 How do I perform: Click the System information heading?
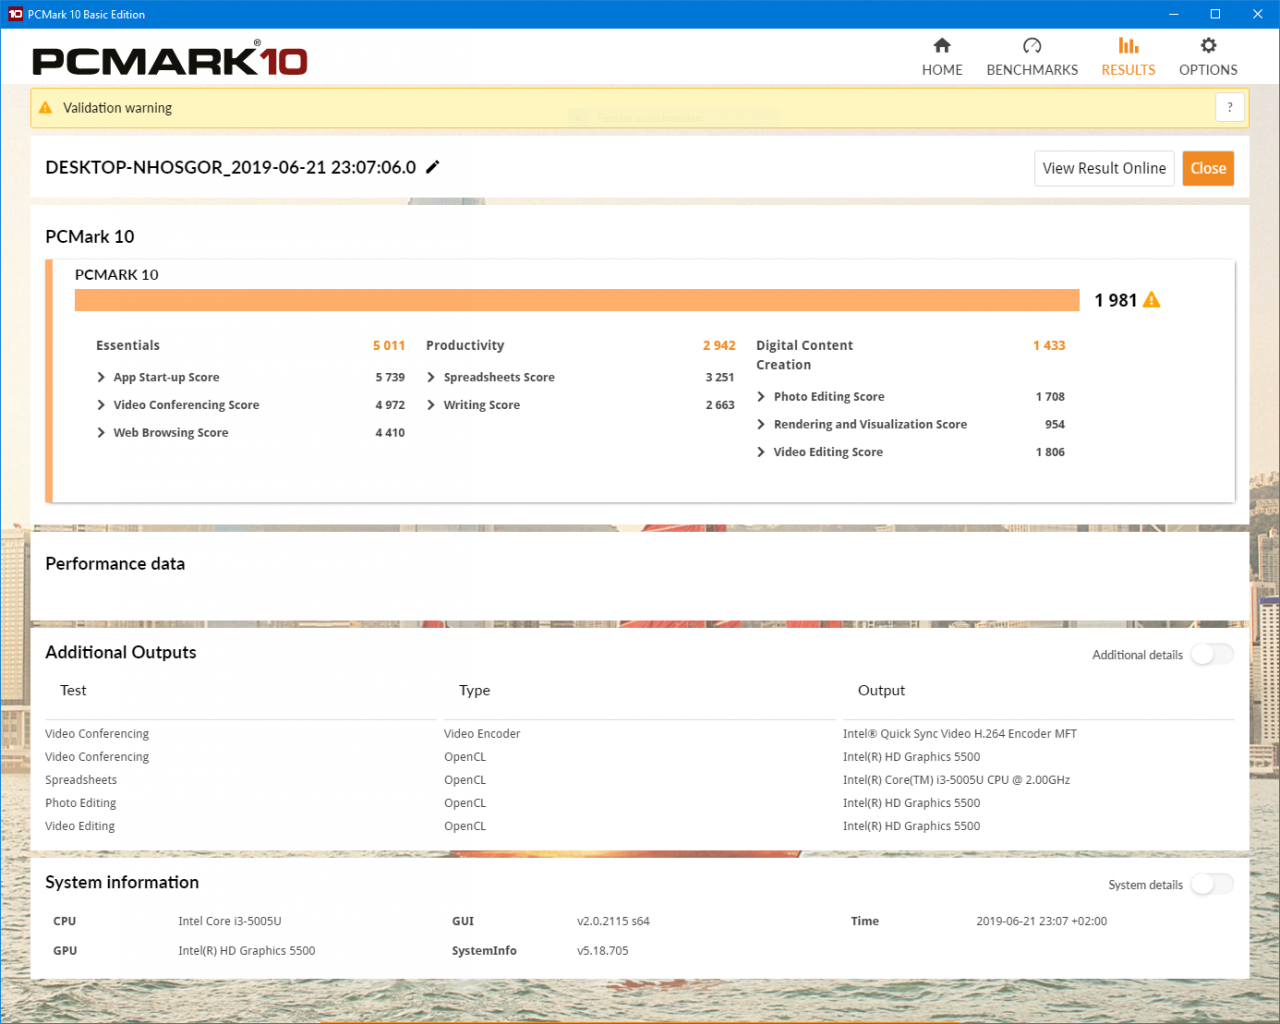pyautogui.click(x=122, y=882)
